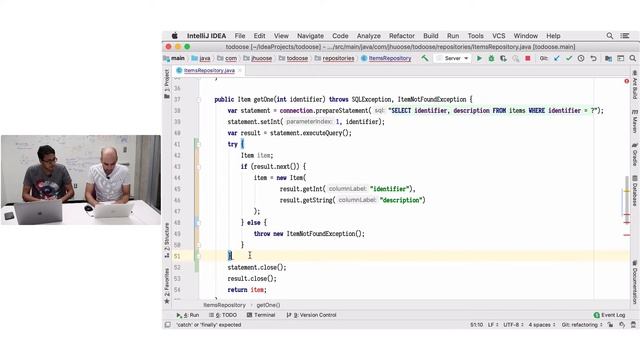Open the Event Log

coord(609,315)
